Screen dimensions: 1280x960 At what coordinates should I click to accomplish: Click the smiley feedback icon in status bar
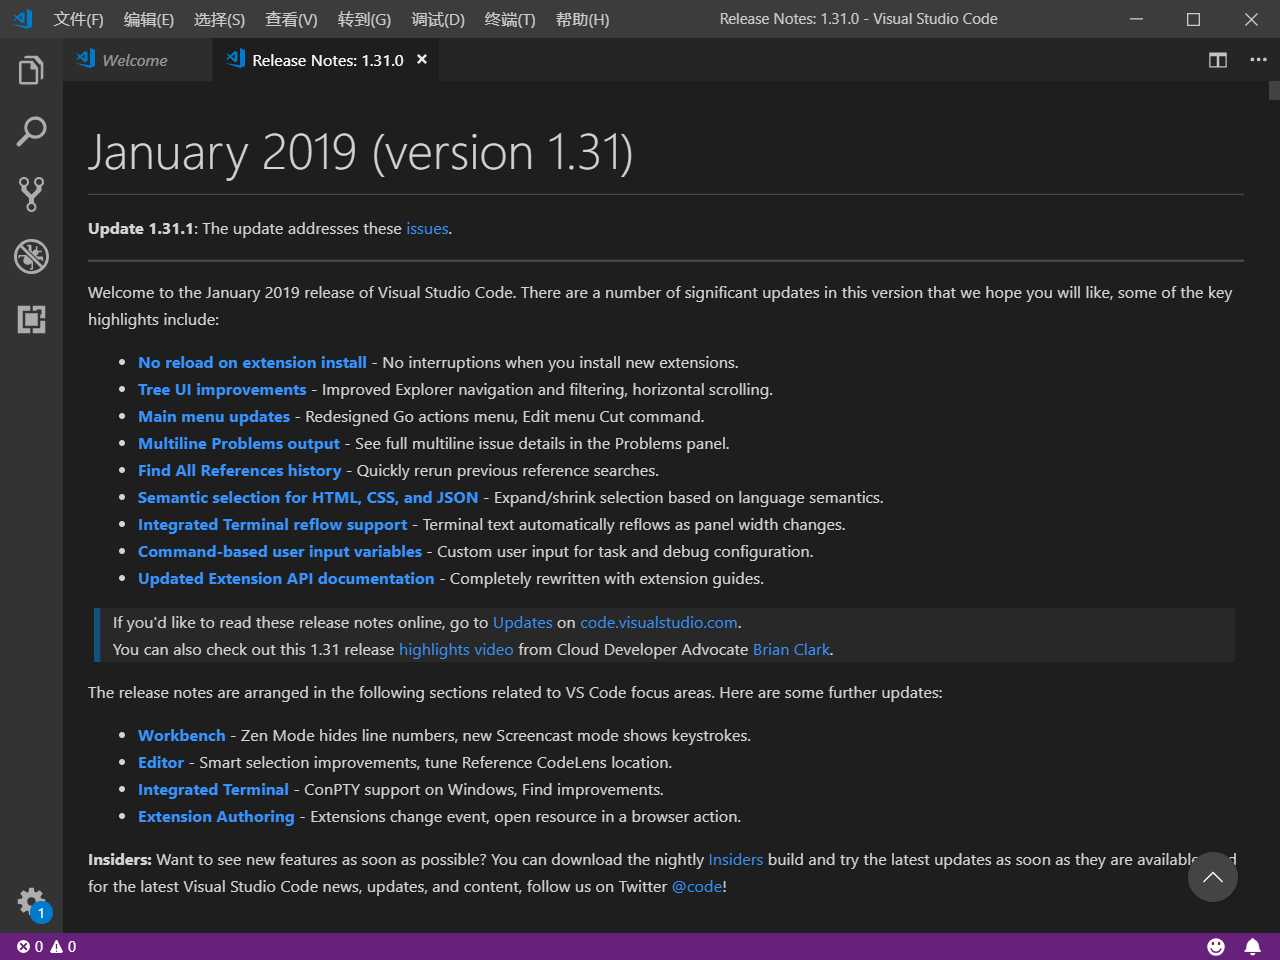(1216, 946)
